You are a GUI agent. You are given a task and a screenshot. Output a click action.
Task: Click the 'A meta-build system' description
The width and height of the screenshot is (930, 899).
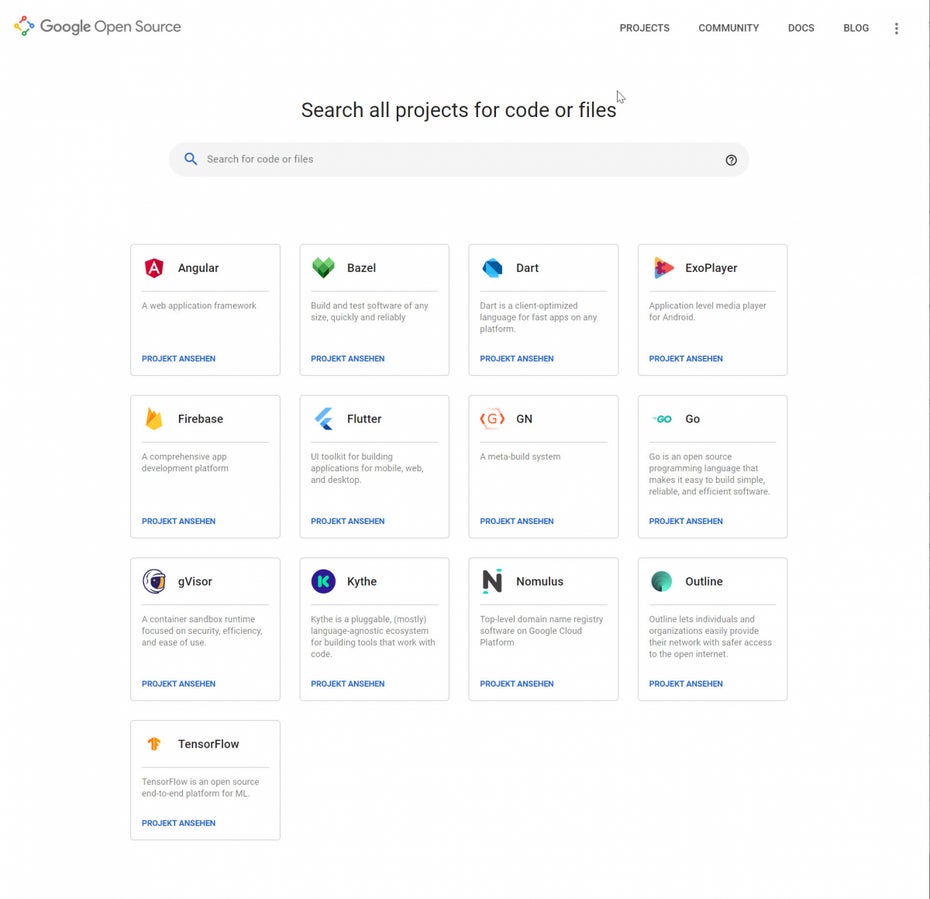click(x=520, y=457)
